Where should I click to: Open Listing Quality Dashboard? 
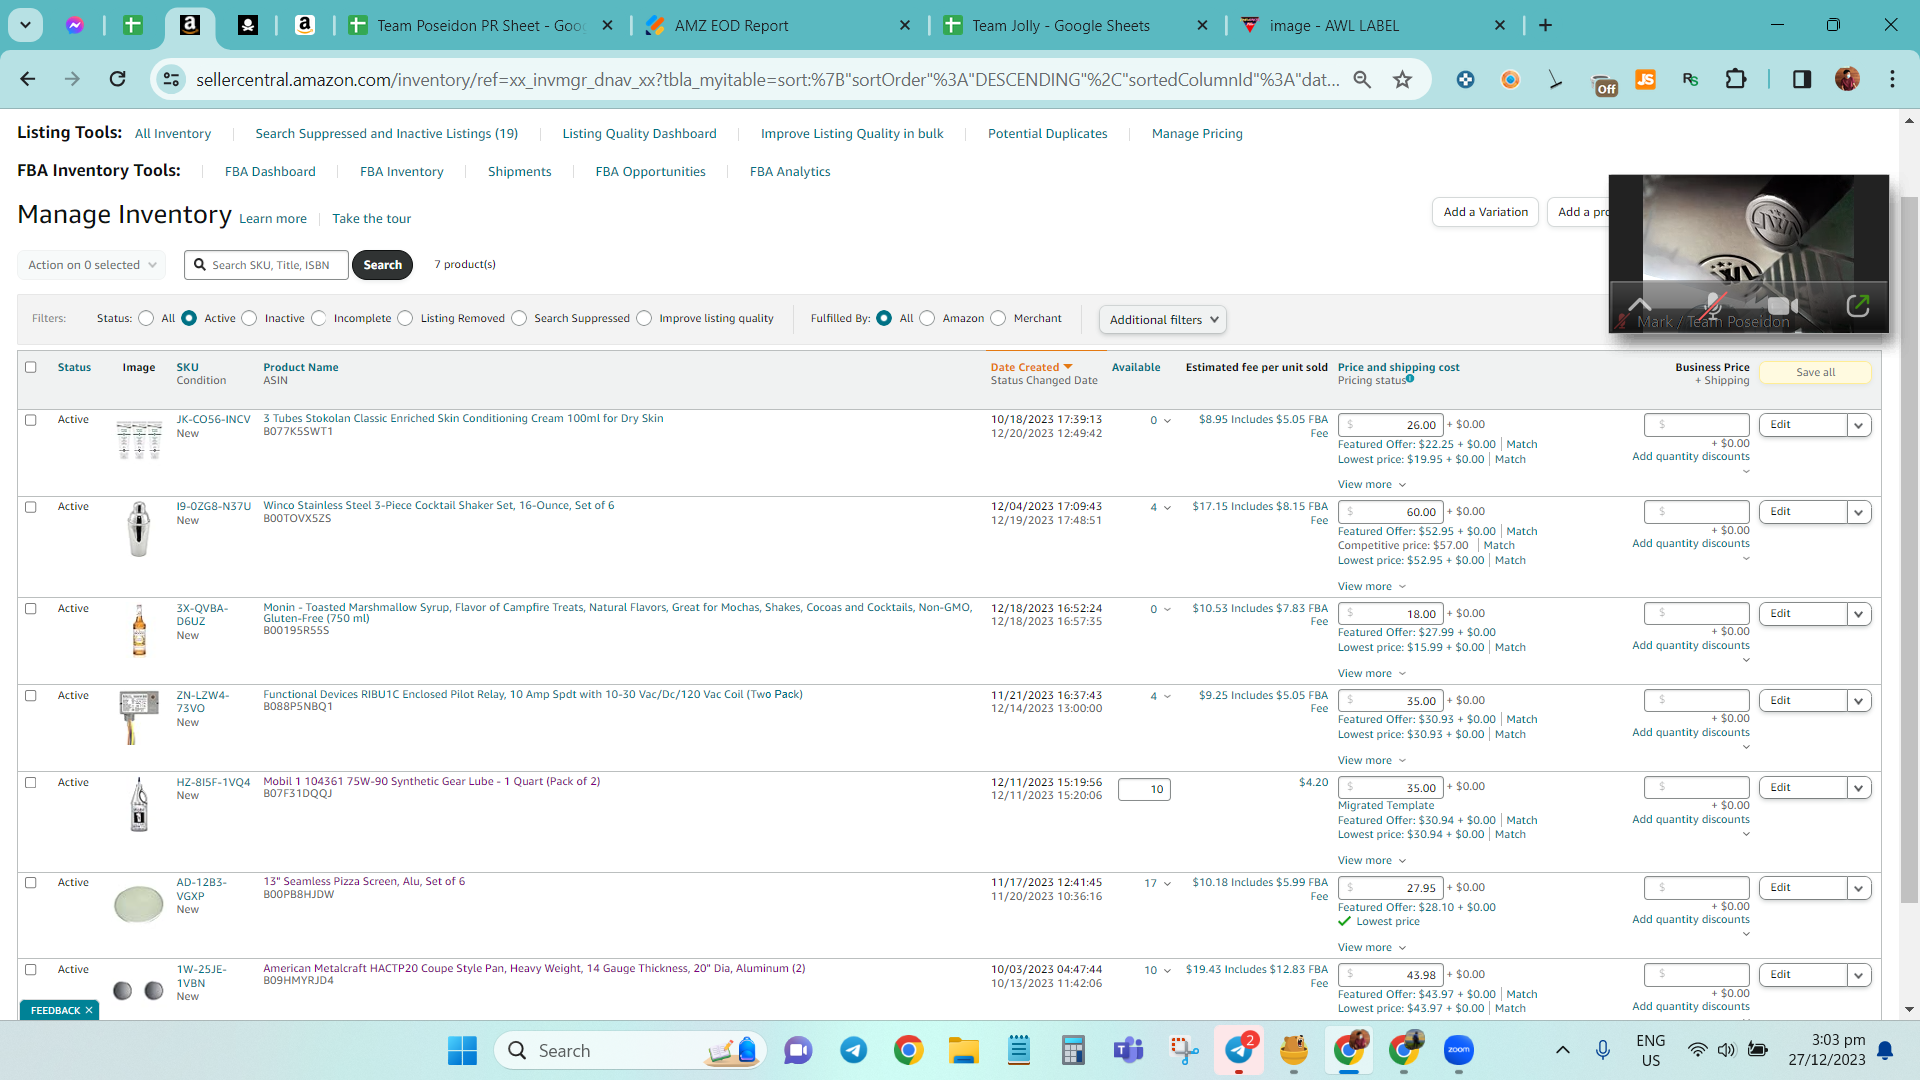click(639, 134)
